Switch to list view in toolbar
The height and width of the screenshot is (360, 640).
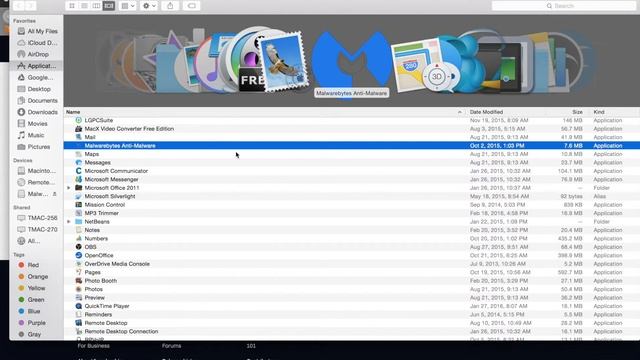pyautogui.click(x=84, y=6)
